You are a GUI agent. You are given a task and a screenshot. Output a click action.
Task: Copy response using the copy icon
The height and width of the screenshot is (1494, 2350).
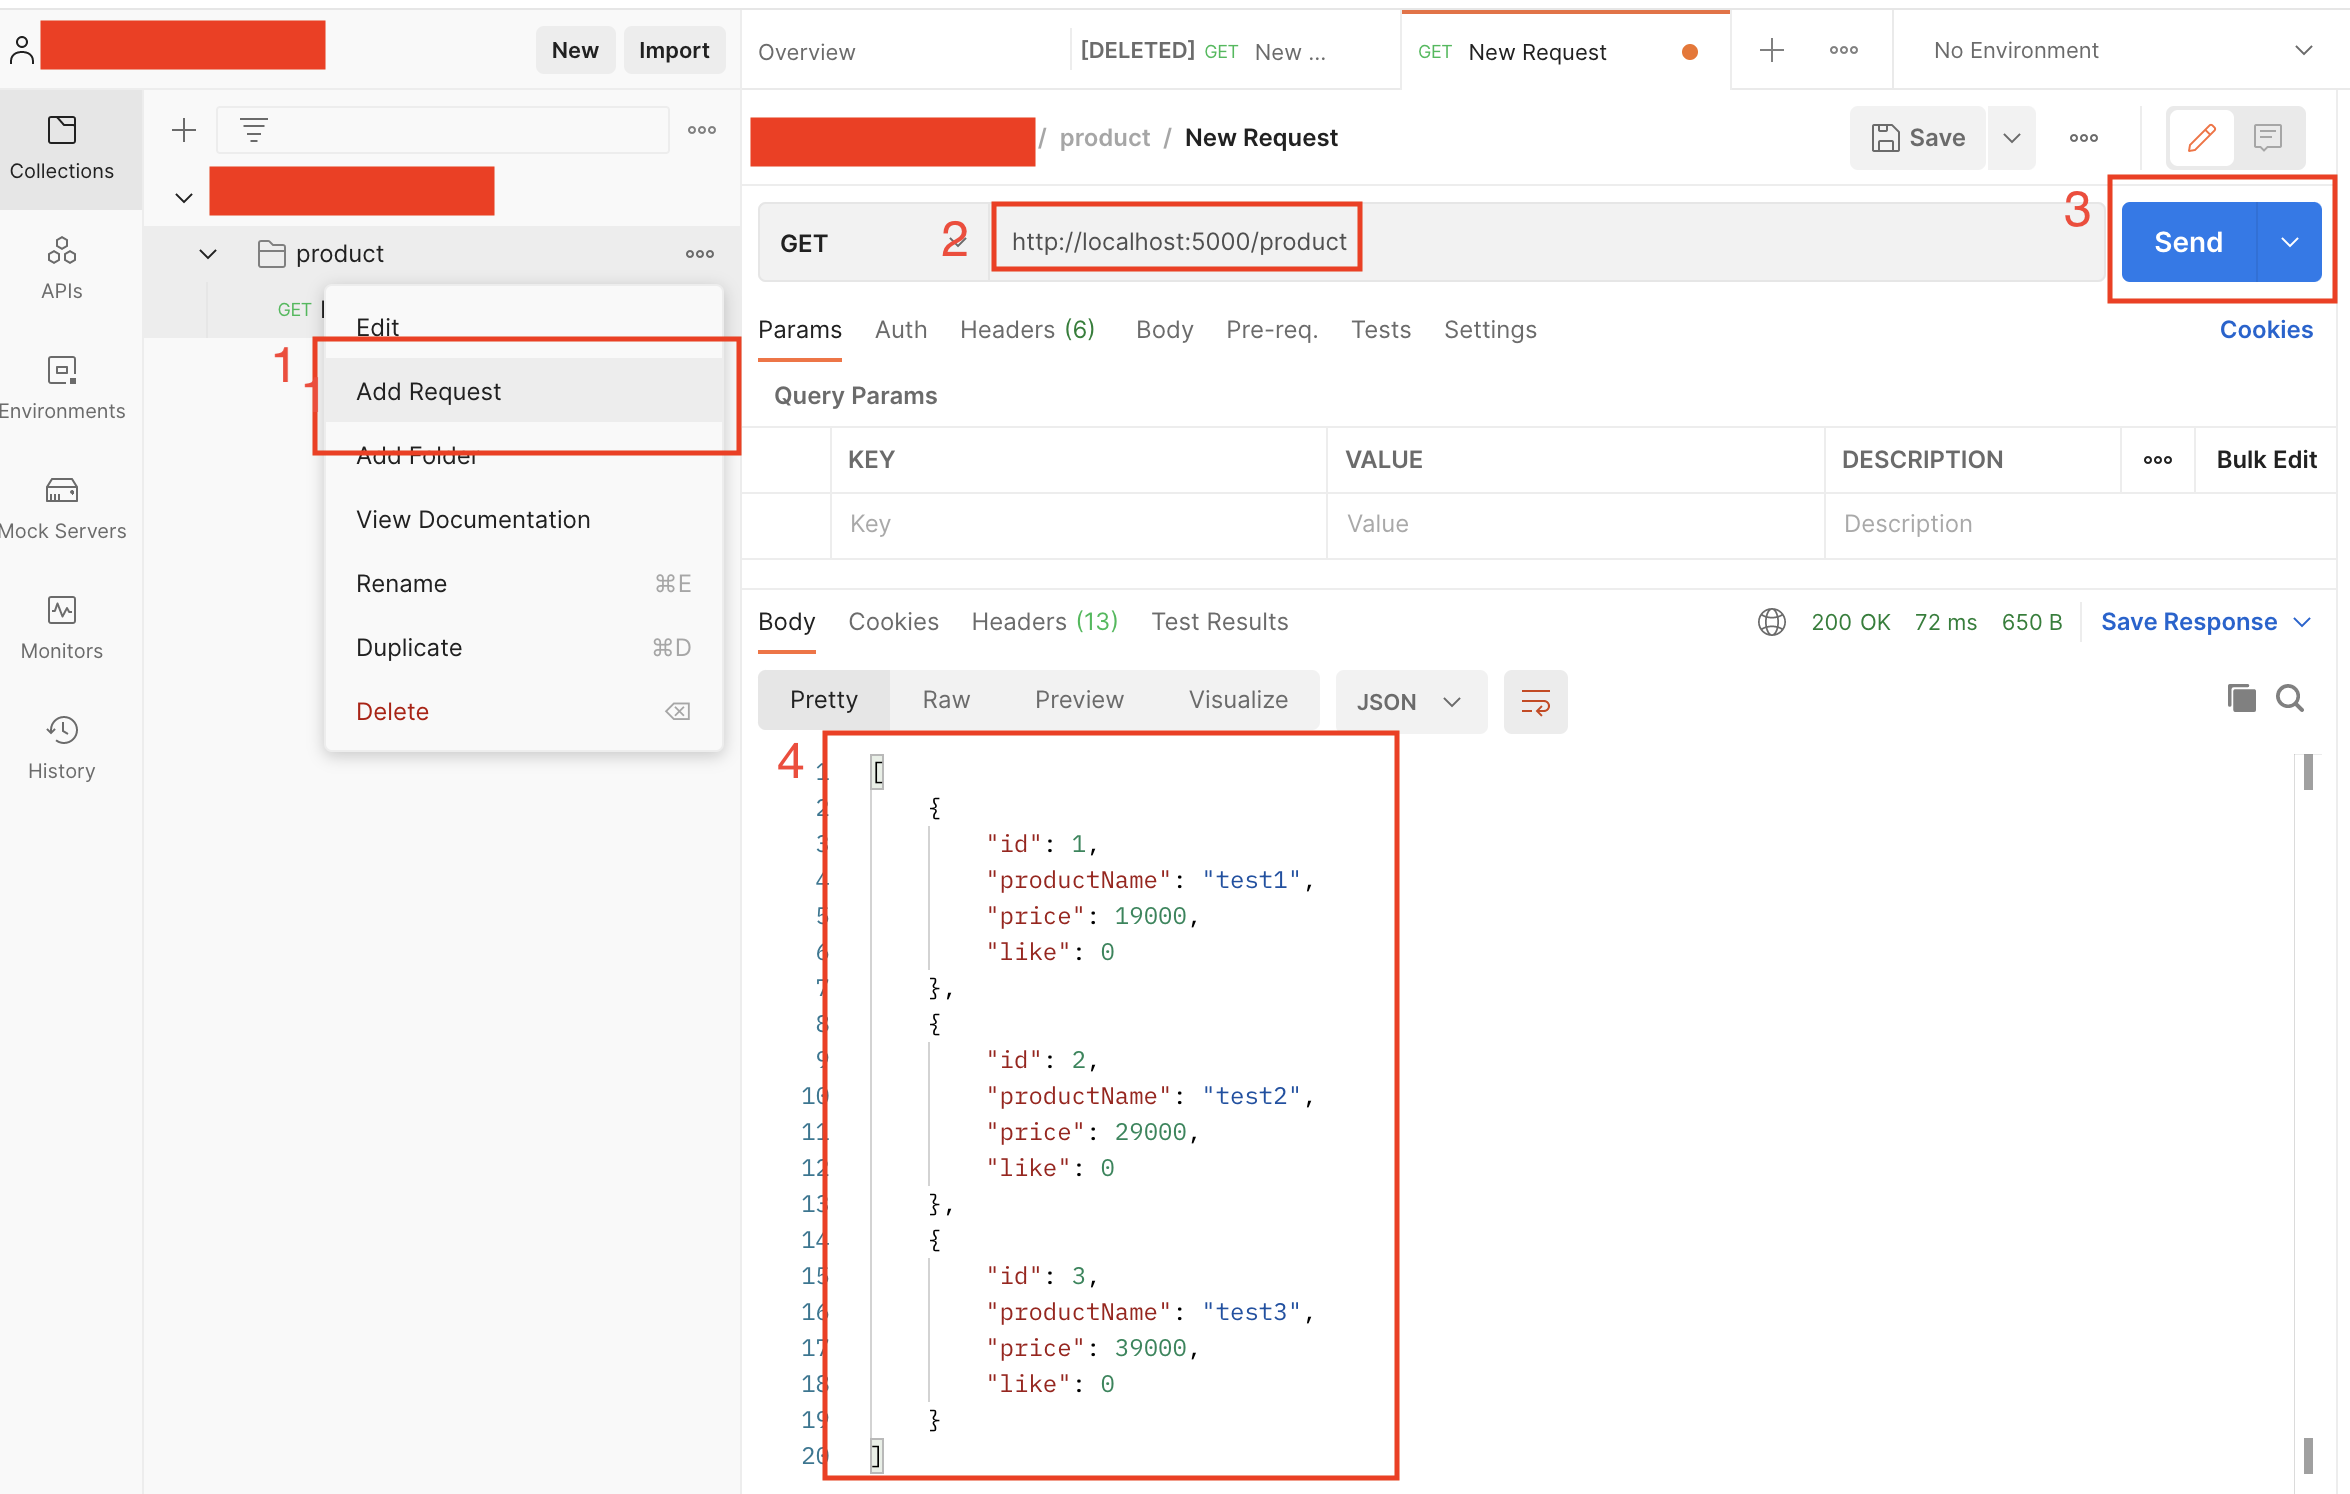(x=2241, y=697)
